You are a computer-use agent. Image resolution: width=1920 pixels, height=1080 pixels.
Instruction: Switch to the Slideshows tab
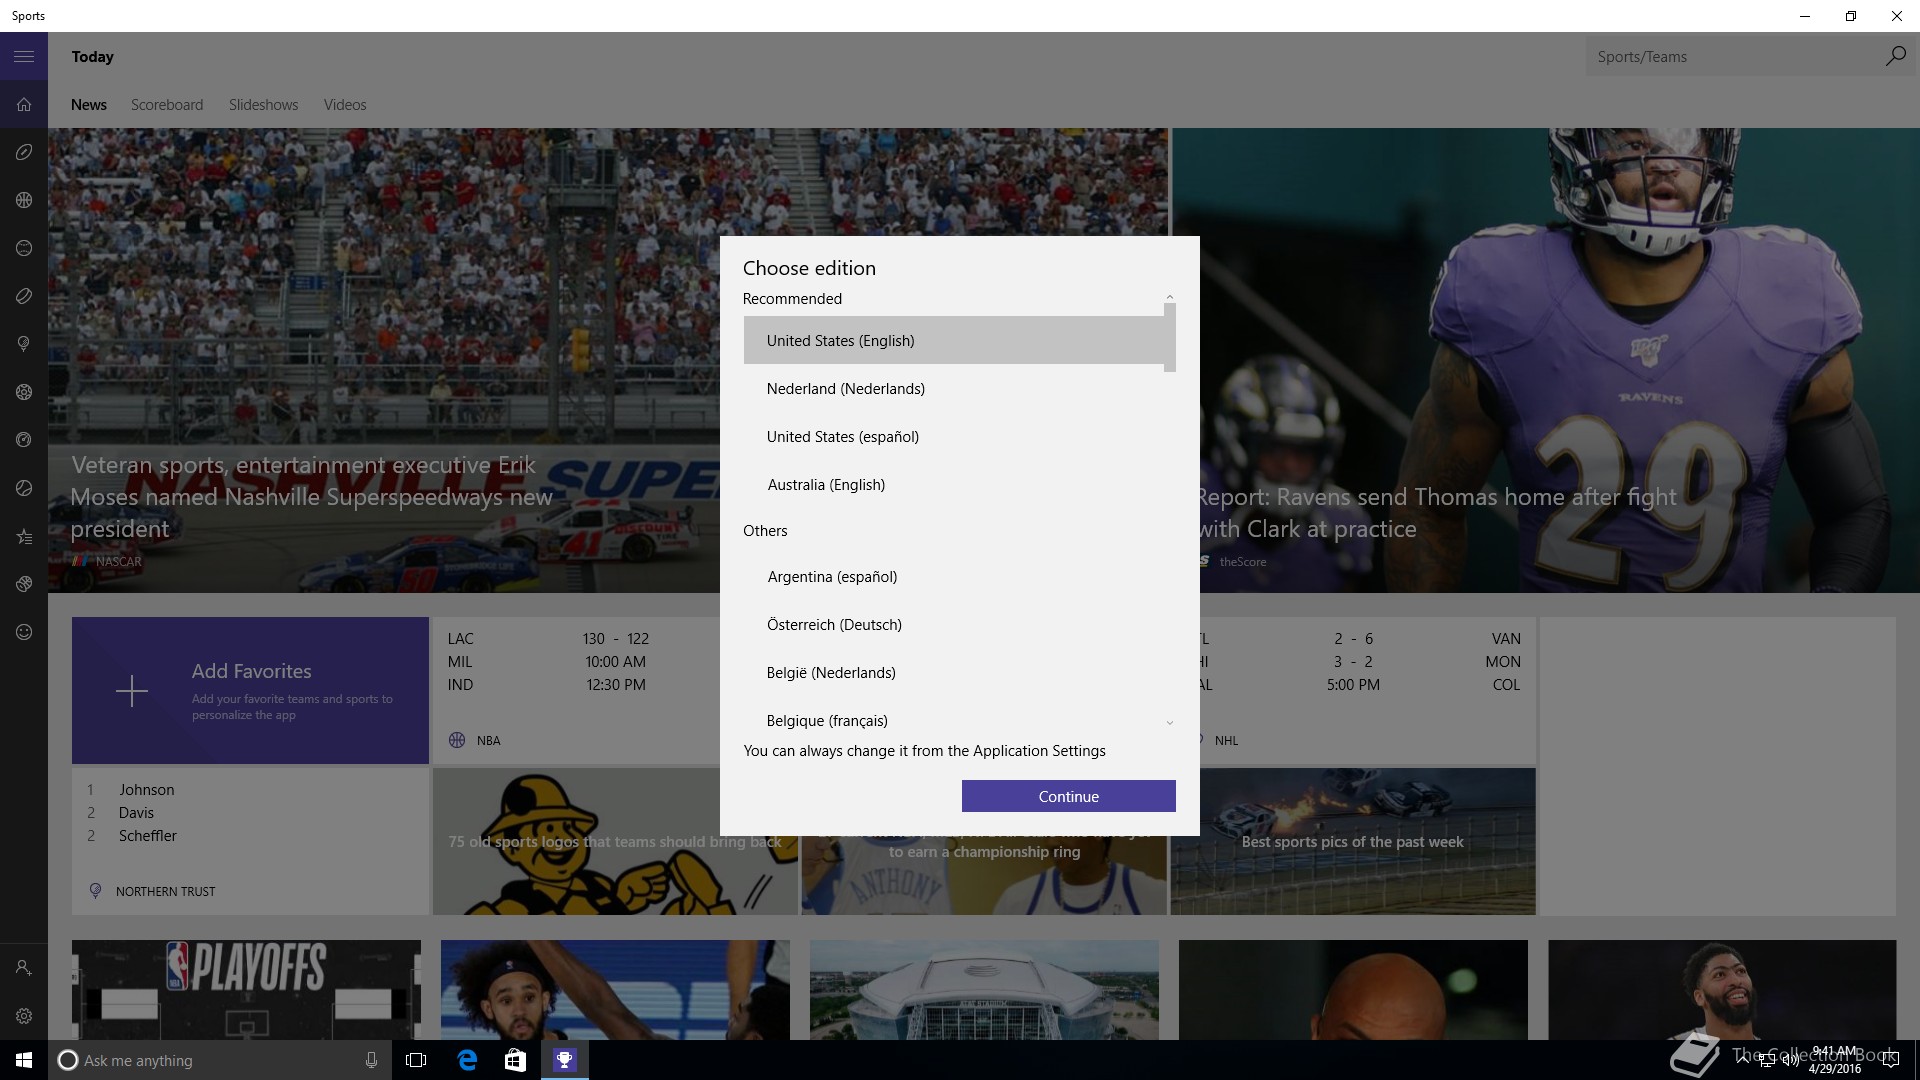tap(263, 105)
